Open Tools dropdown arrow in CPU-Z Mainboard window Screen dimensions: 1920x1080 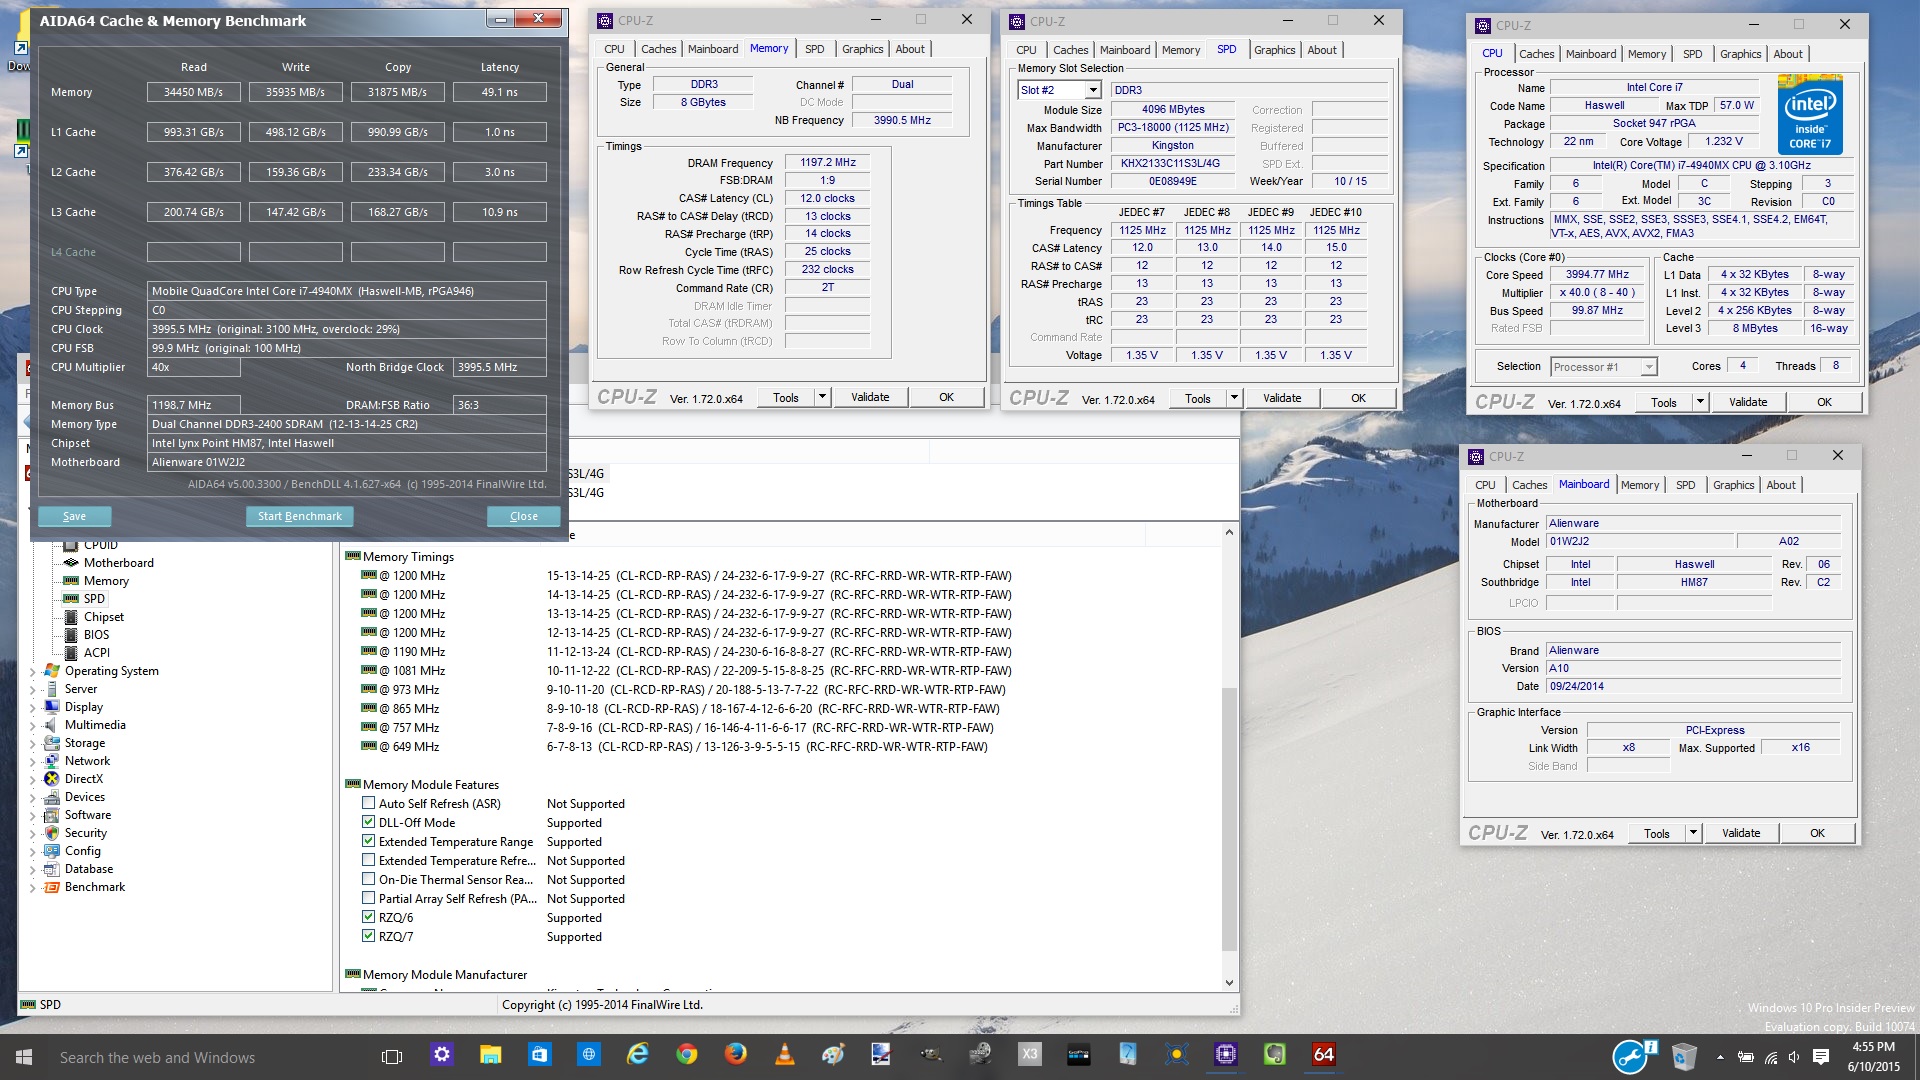[1693, 833]
